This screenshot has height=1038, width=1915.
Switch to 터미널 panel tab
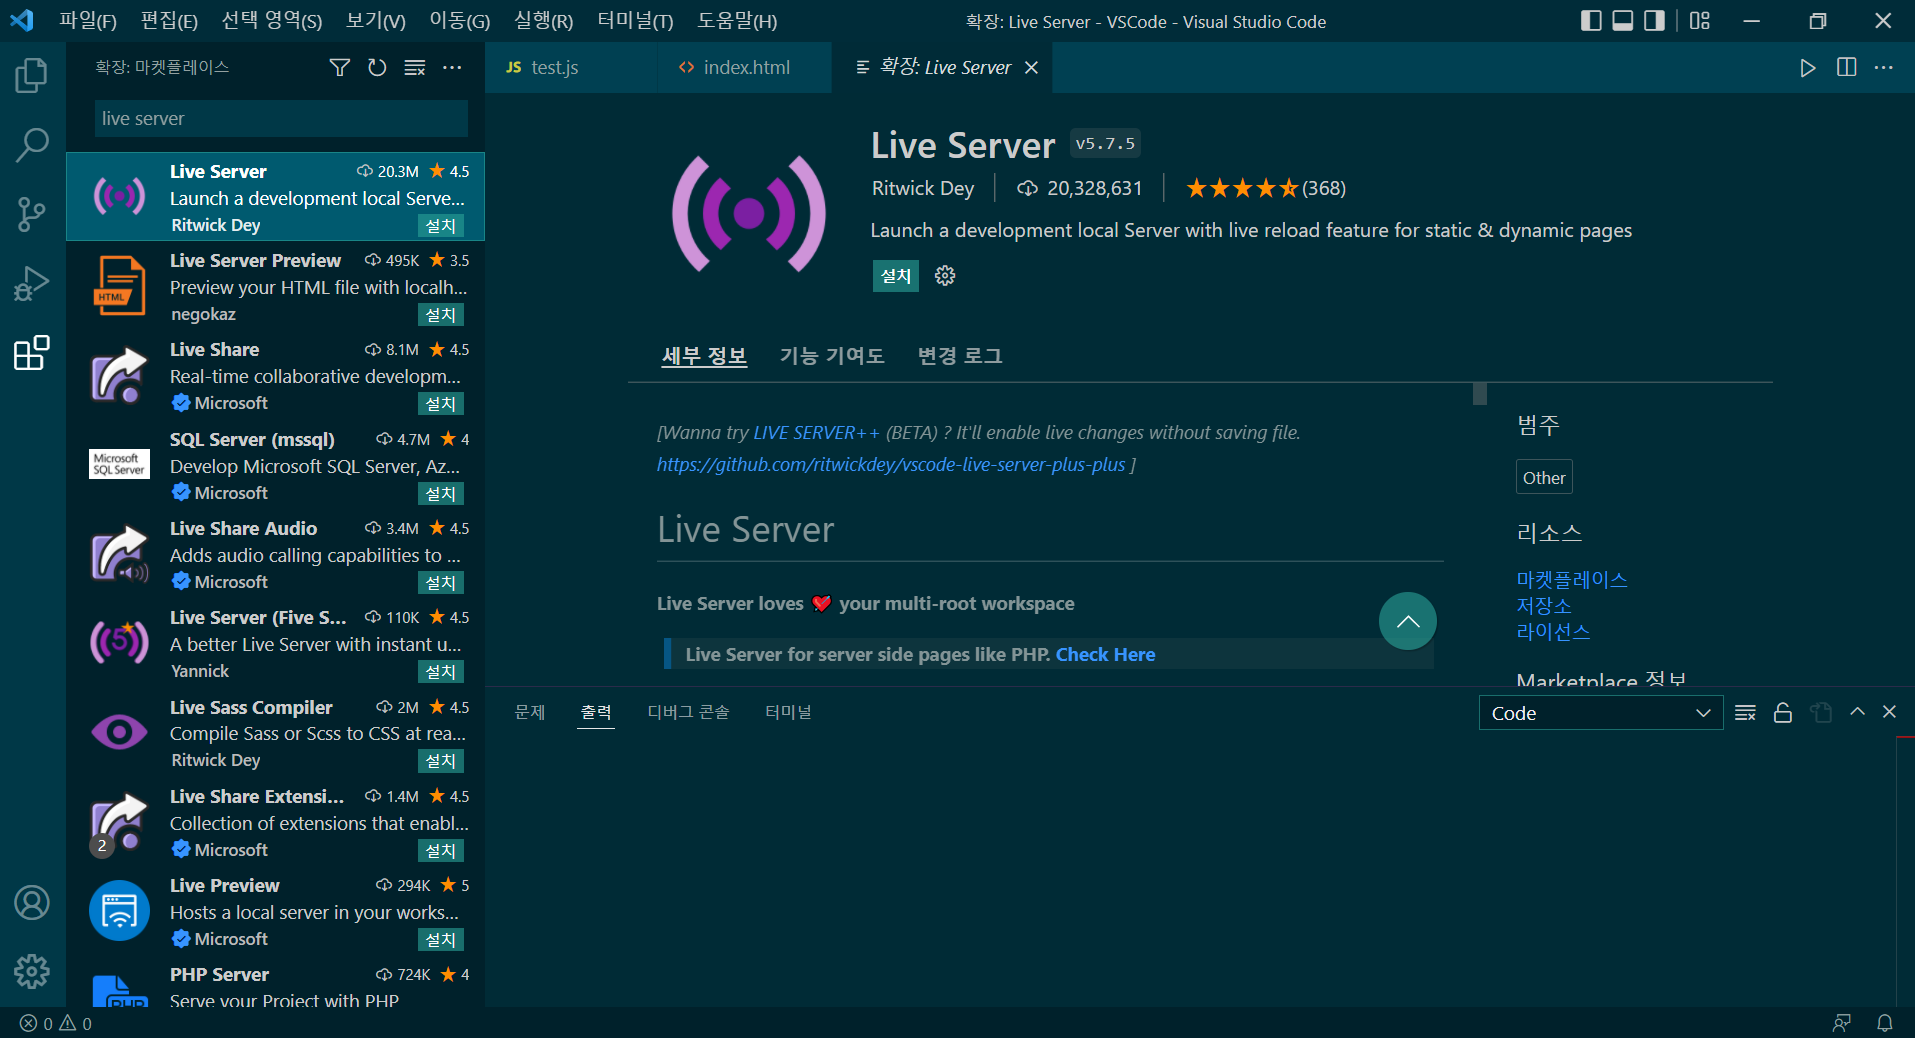[x=788, y=712]
